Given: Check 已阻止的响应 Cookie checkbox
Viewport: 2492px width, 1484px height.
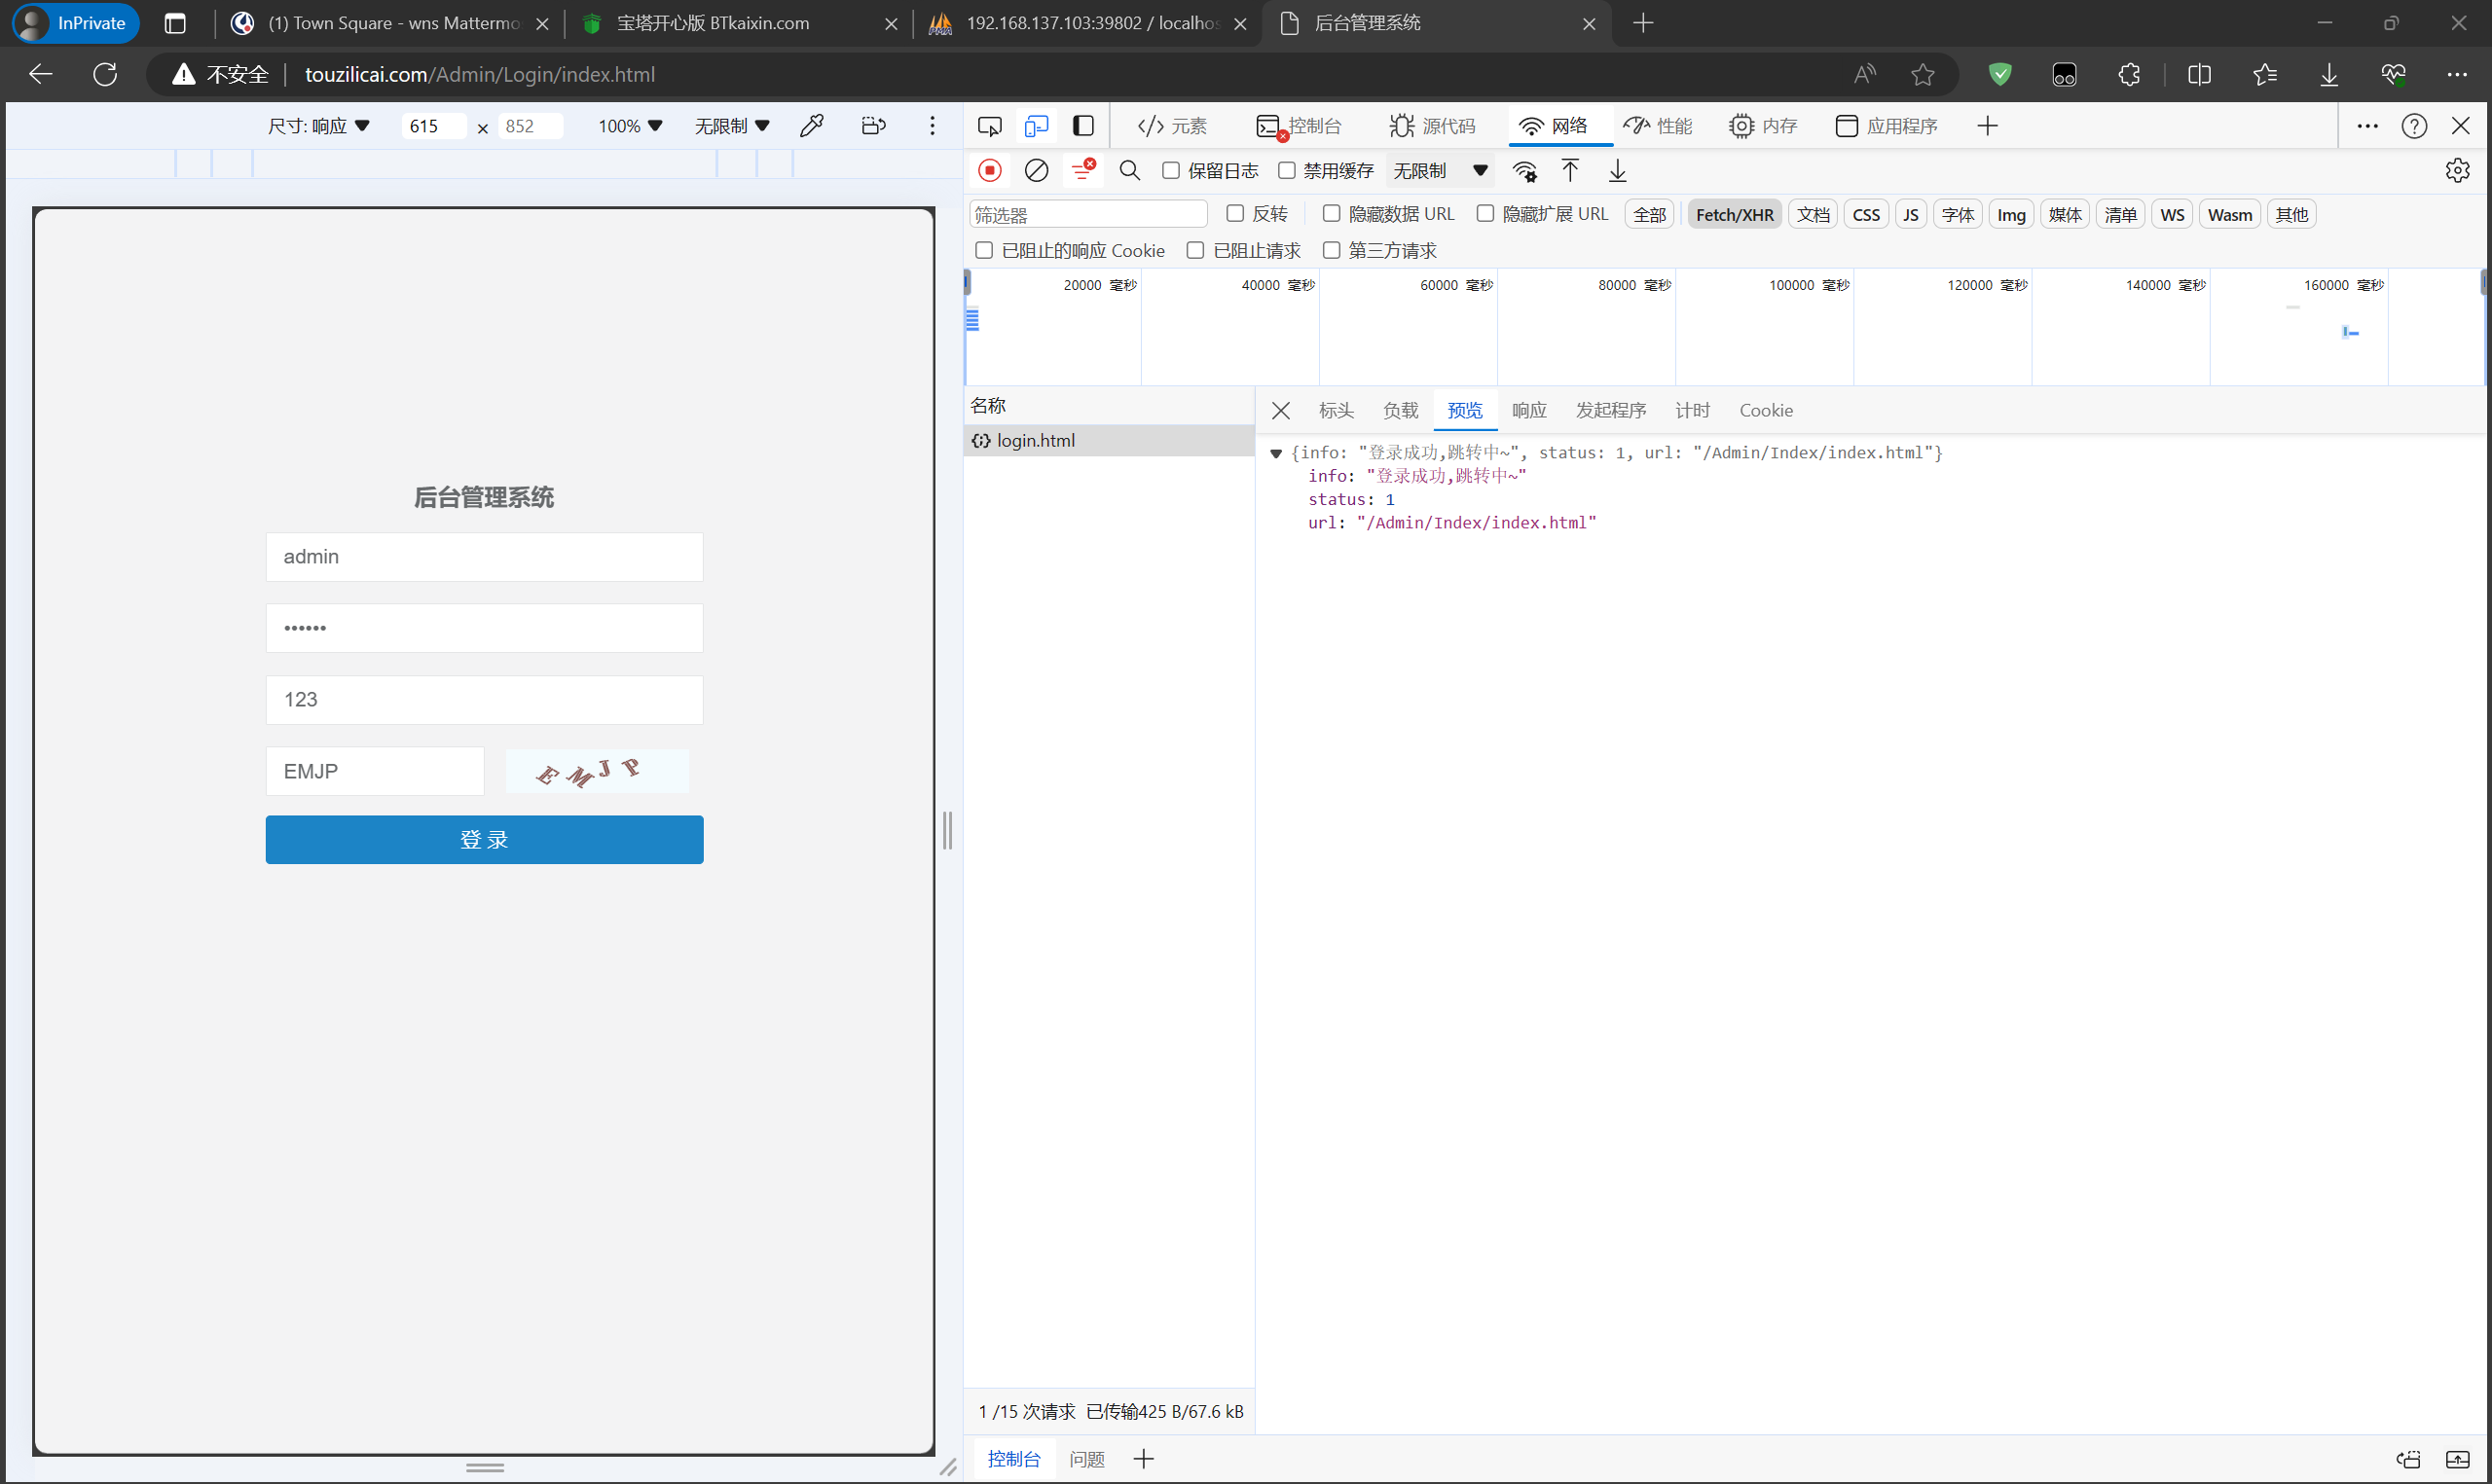Looking at the screenshot, I should click(x=984, y=251).
